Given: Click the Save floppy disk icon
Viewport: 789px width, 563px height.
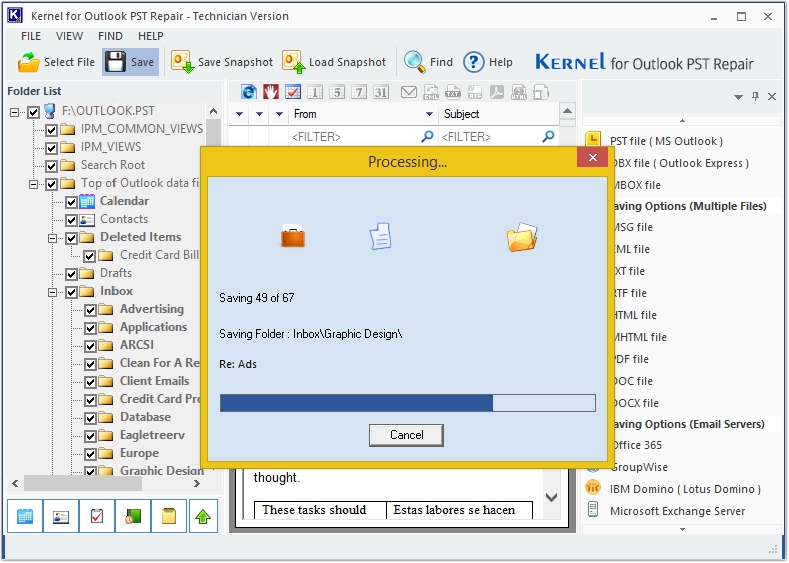Looking at the screenshot, I should click(115, 62).
